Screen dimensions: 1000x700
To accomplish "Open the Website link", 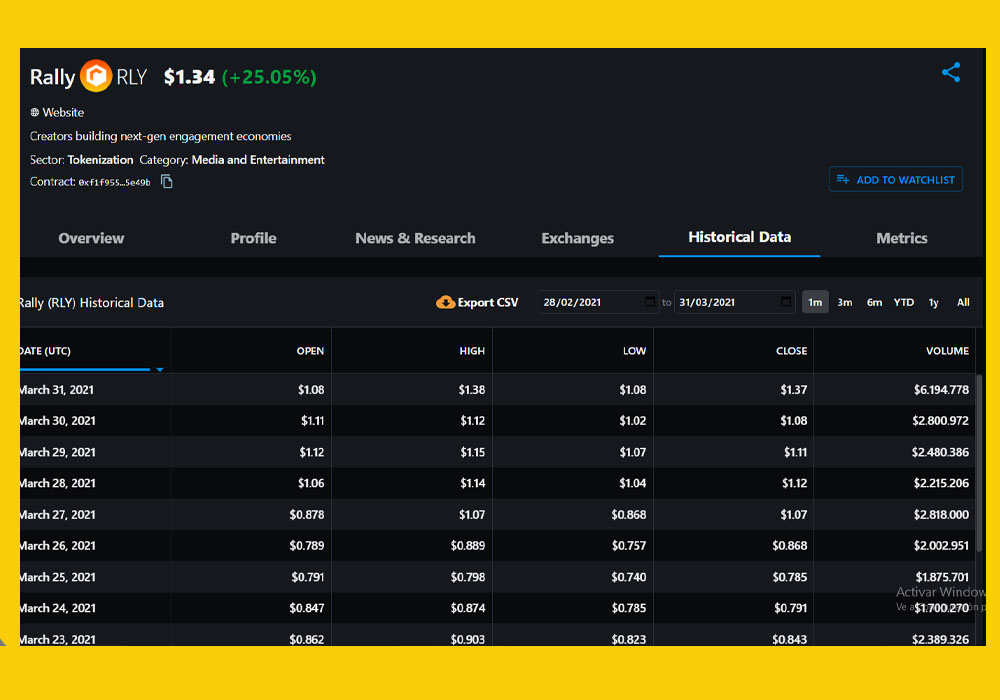I will coord(63,112).
